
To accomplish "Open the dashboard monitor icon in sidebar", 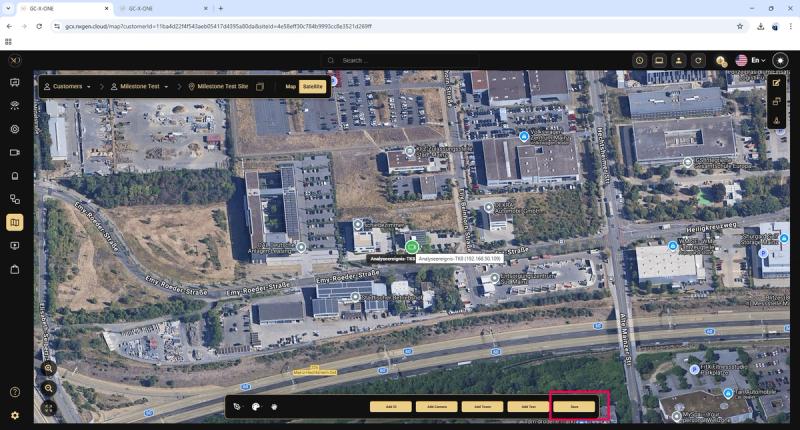I will 15,83.
